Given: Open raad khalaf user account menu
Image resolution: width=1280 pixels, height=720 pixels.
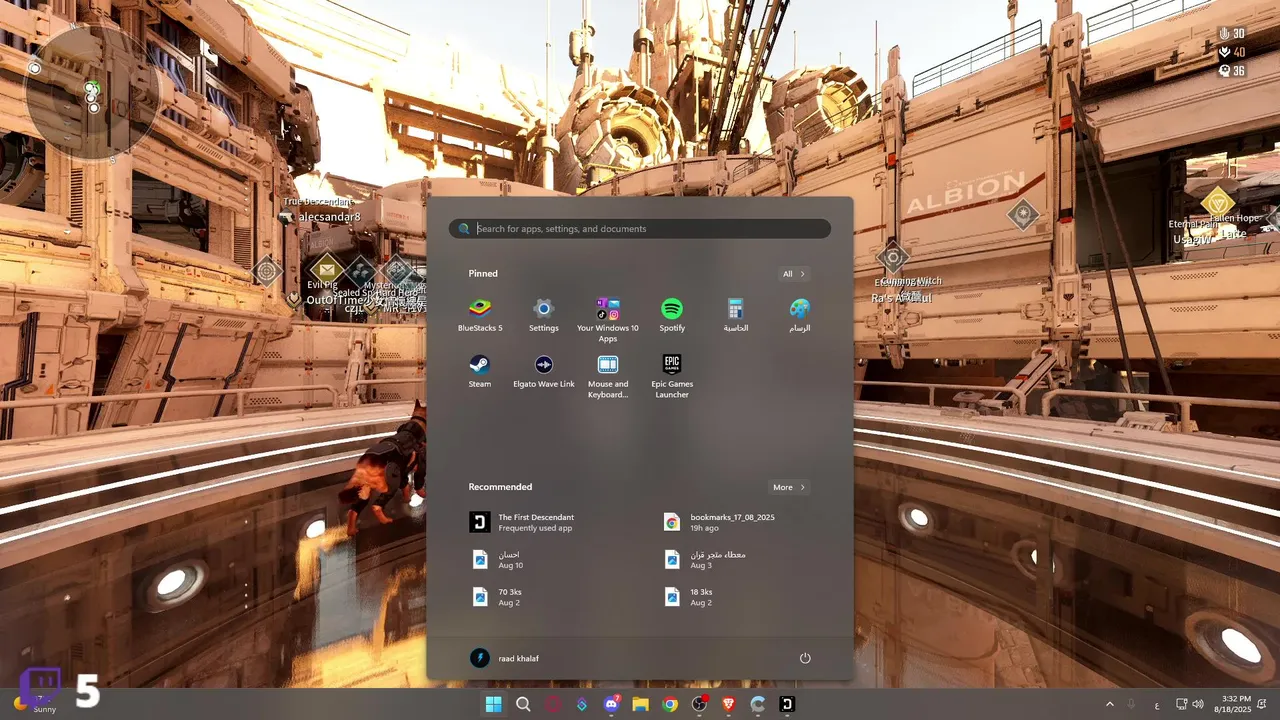Looking at the screenshot, I should point(505,658).
